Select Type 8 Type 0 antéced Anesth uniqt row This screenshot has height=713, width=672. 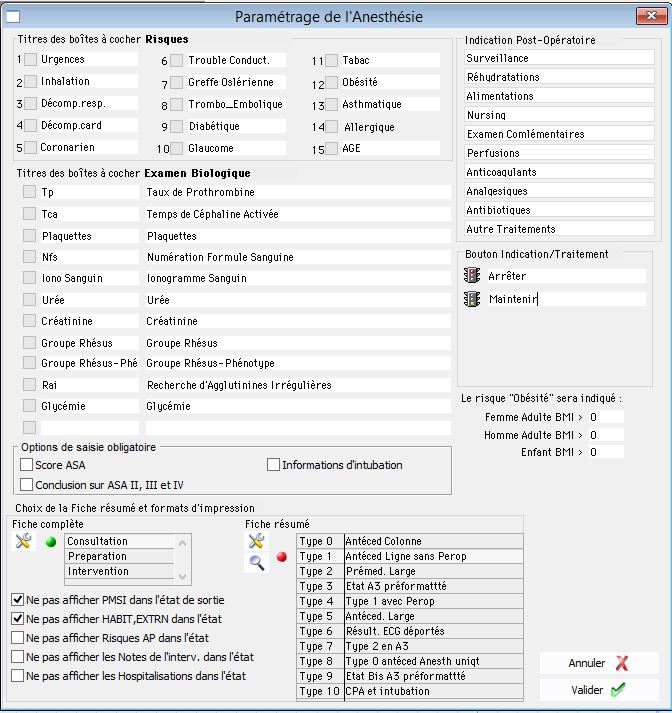410,661
